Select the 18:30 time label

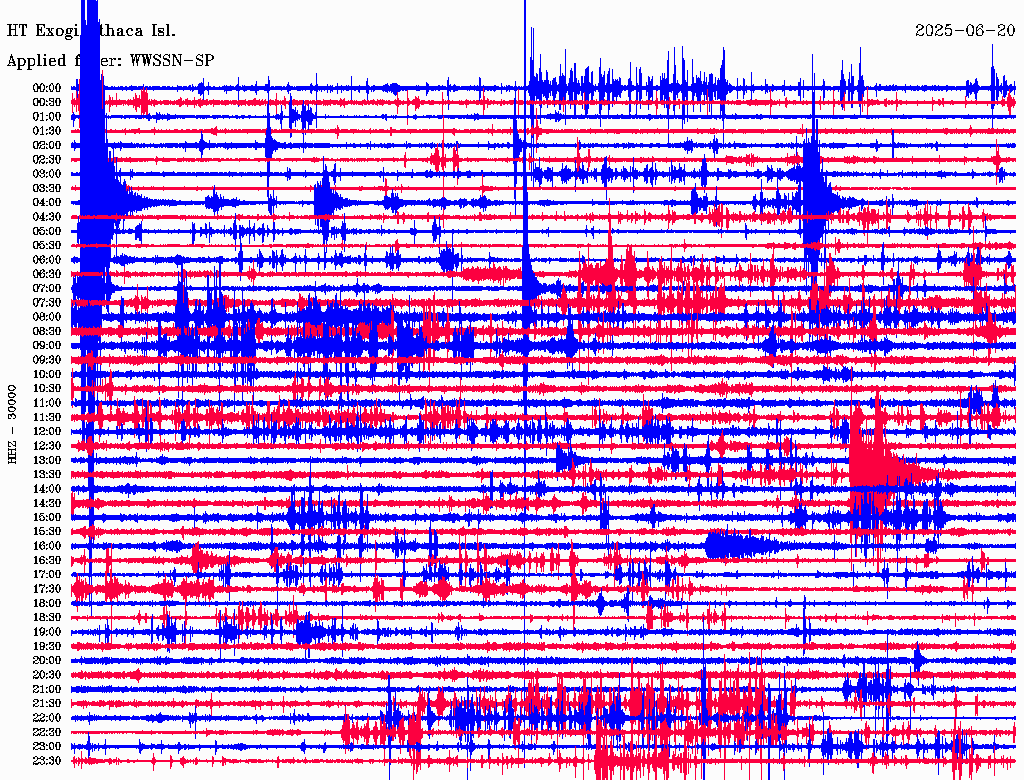coord(47,617)
